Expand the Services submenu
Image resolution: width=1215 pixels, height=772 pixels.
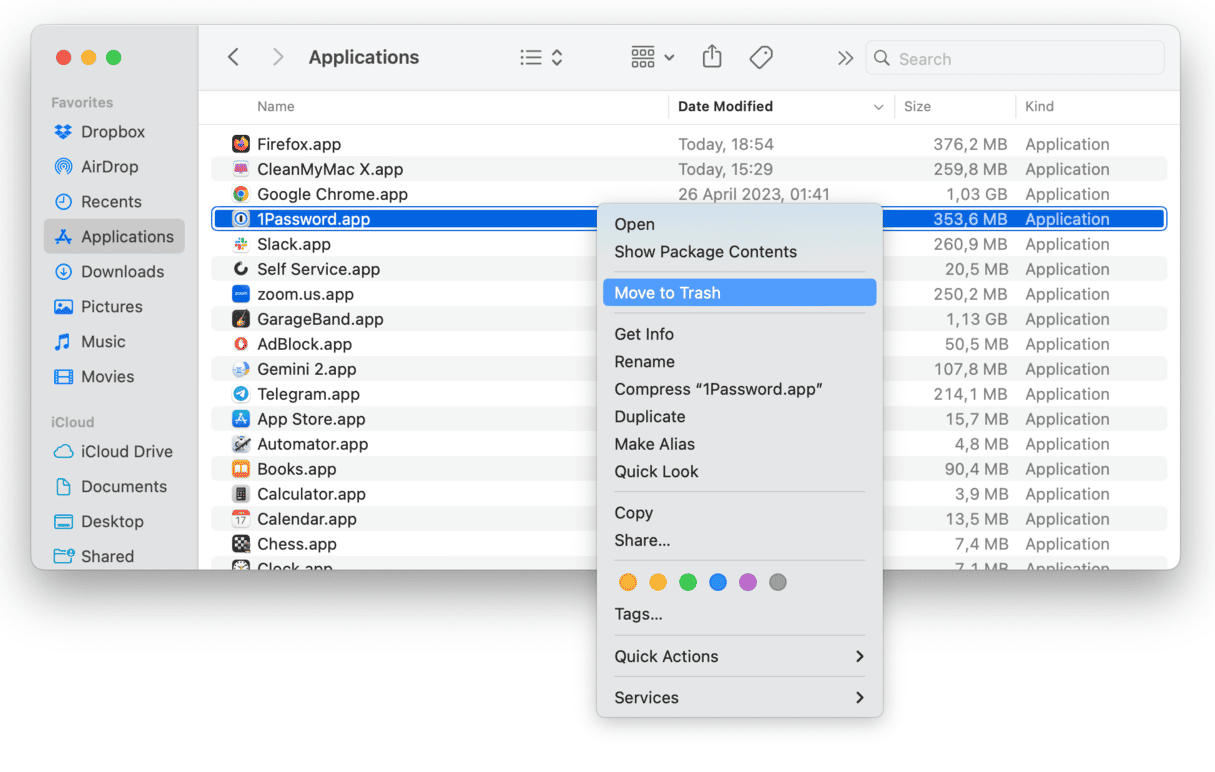click(x=739, y=698)
